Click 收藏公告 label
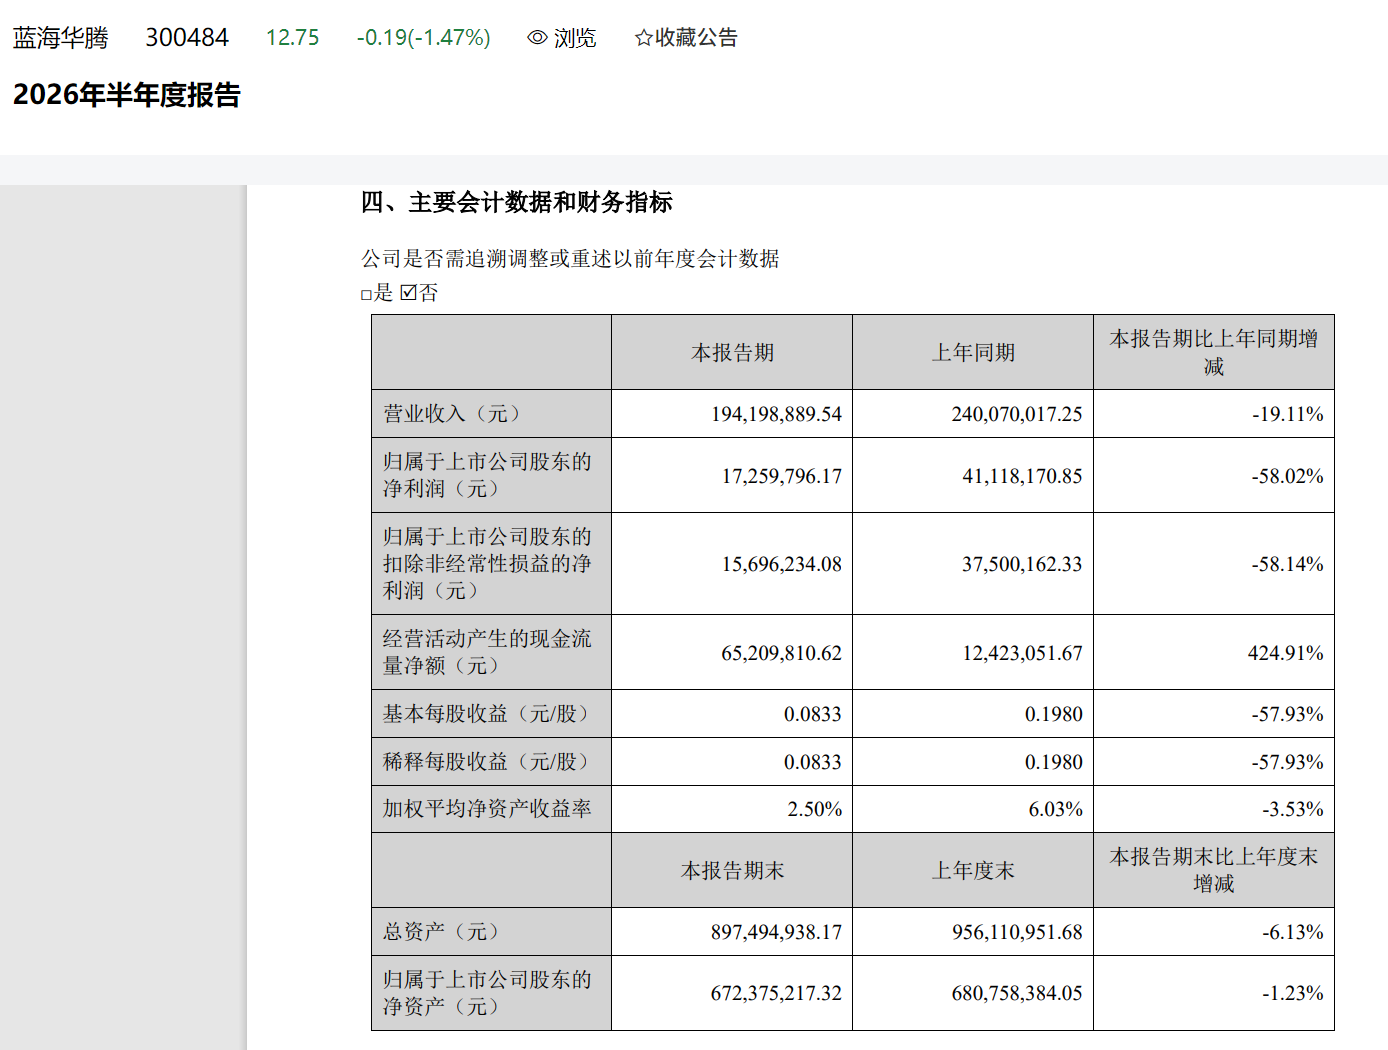The image size is (1388, 1050). (x=696, y=38)
